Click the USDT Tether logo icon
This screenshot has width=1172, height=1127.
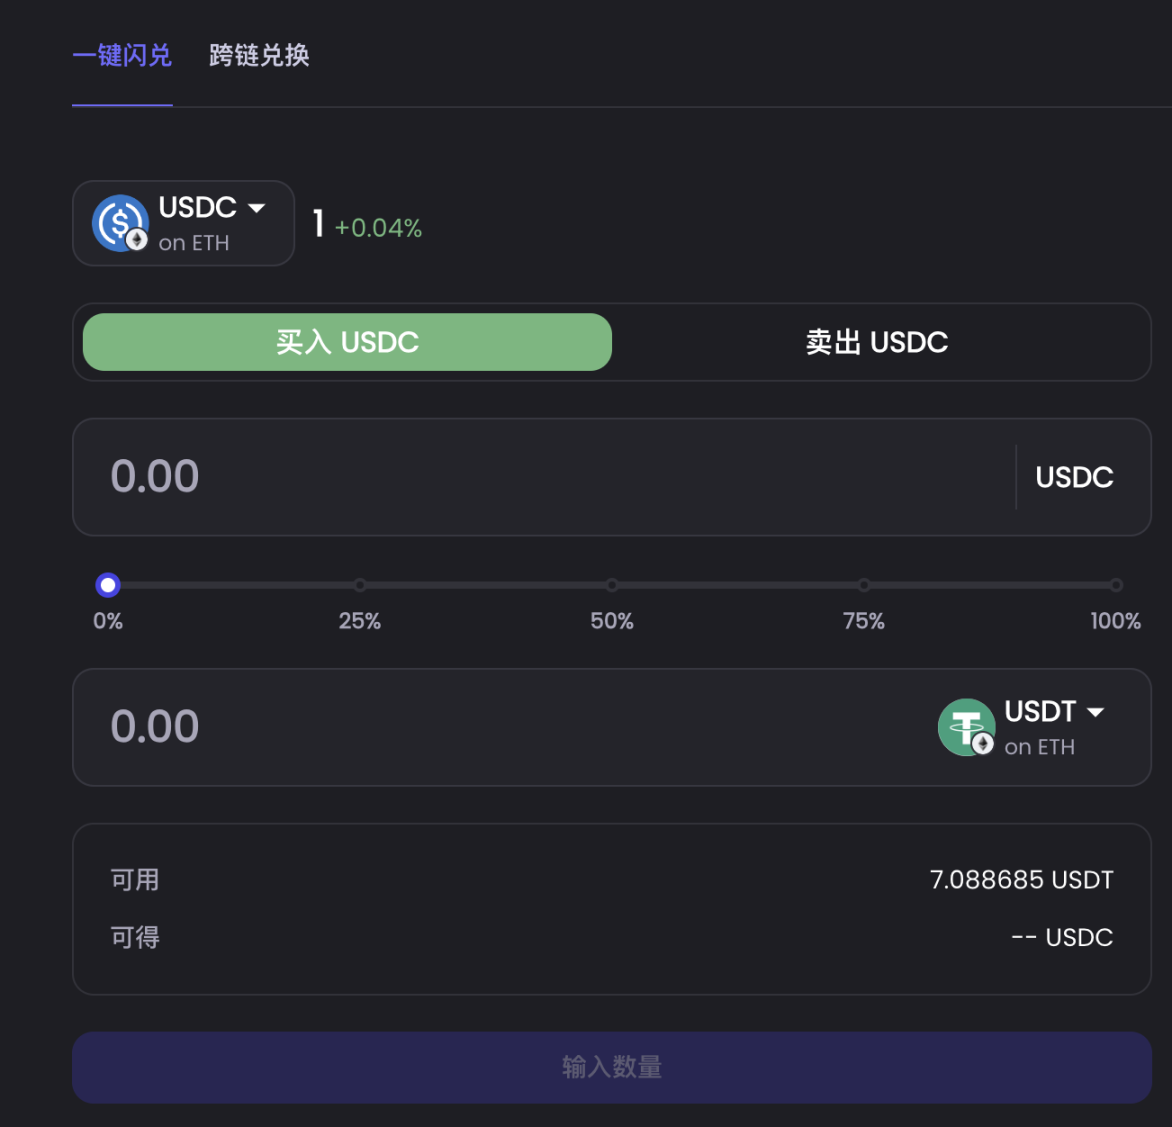coord(966,727)
